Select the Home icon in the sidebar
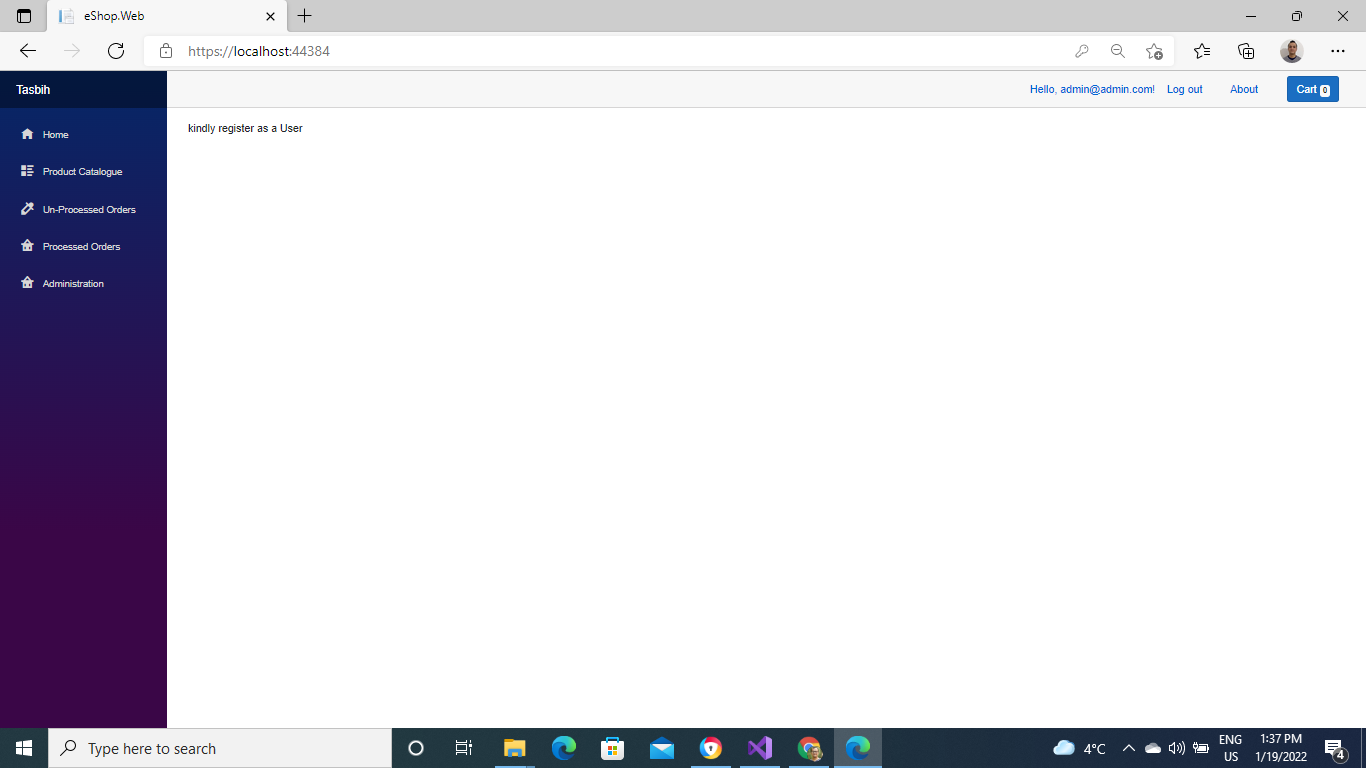 click(27, 134)
